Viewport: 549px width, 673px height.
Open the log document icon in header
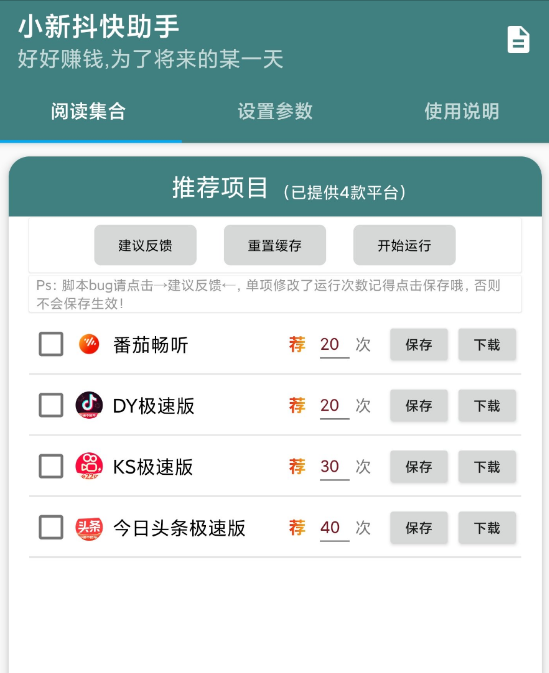point(518,40)
